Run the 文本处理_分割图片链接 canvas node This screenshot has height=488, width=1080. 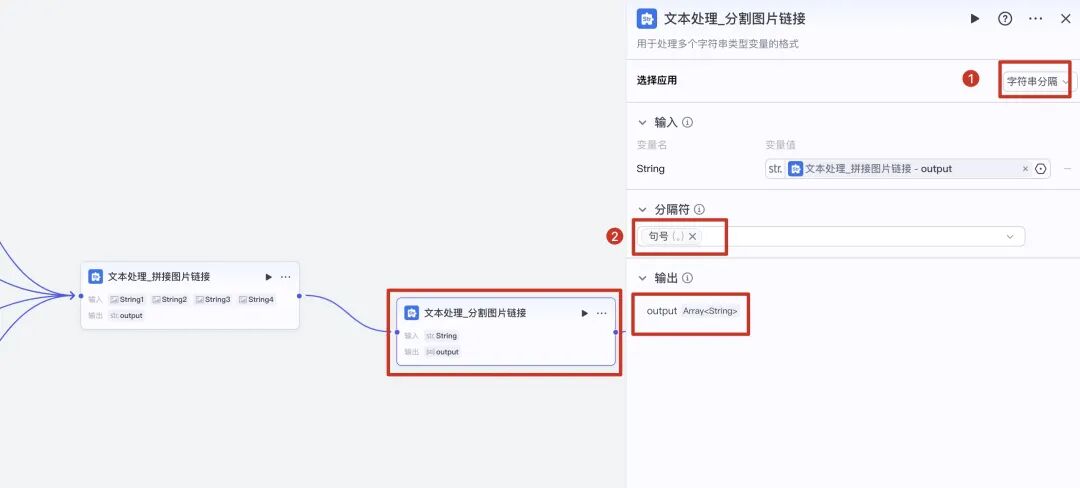tap(585, 313)
